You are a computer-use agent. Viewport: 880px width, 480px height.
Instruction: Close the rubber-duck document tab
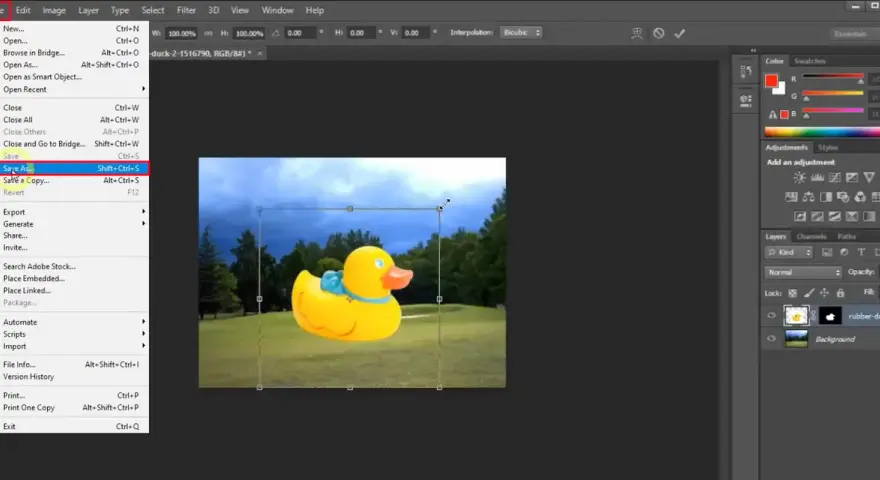(260, 53)
